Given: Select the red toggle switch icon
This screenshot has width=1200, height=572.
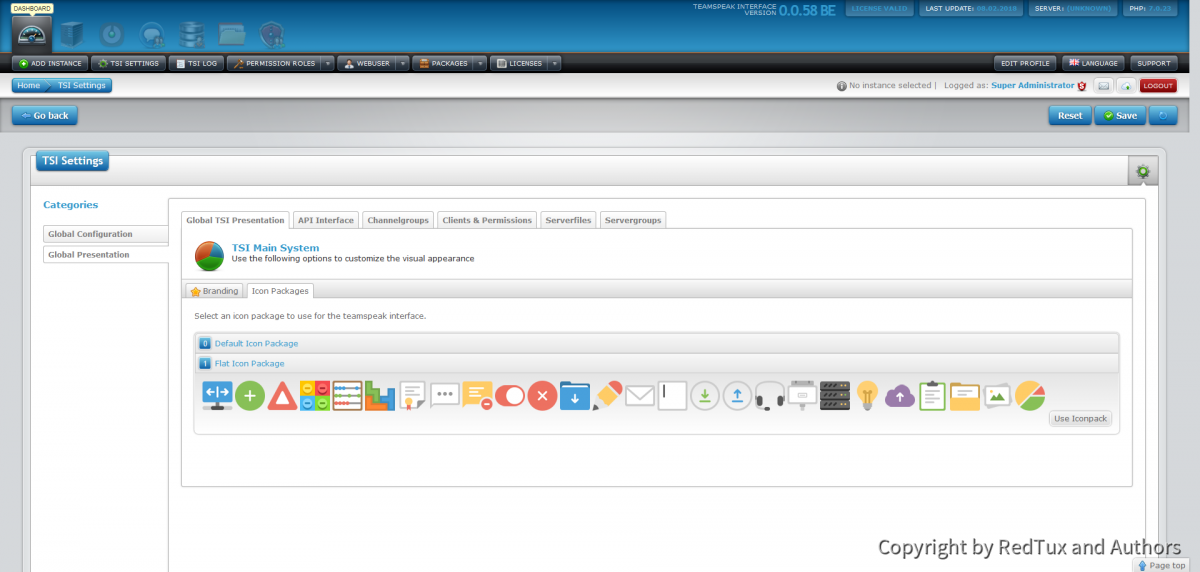Looking at the screenshot, I should tap(509, 396).
